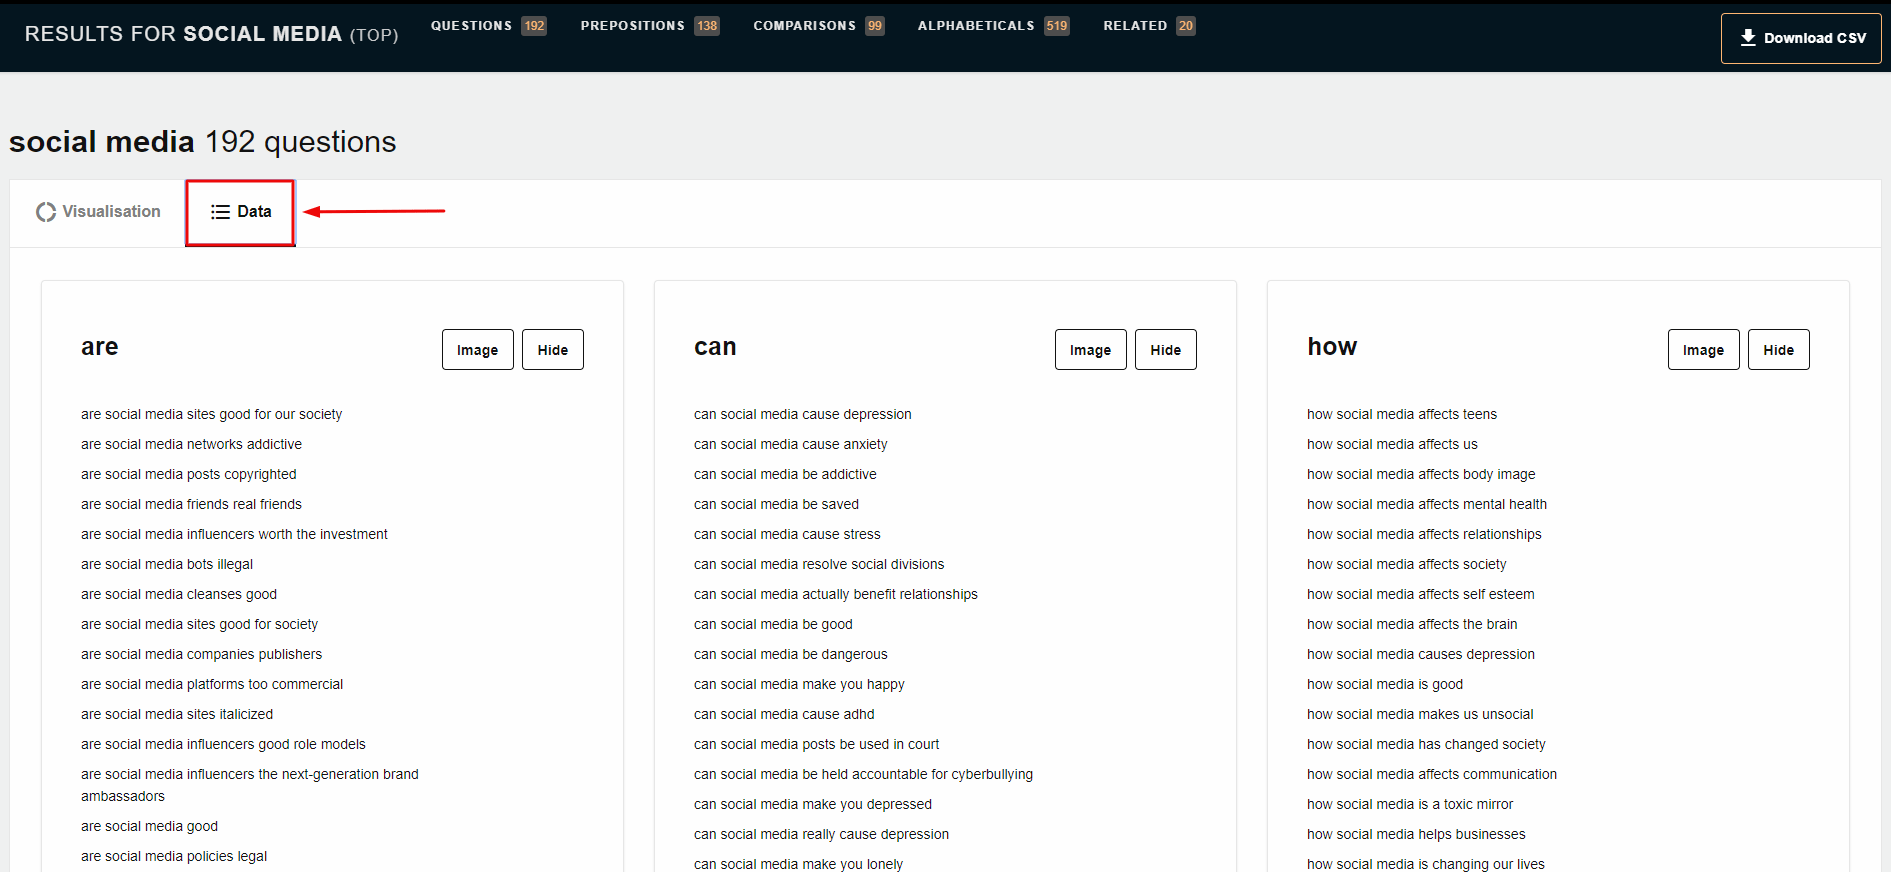Click 'how social media affects mental health'
The image size is (1891, 872).
click(x=1427, y=504)
